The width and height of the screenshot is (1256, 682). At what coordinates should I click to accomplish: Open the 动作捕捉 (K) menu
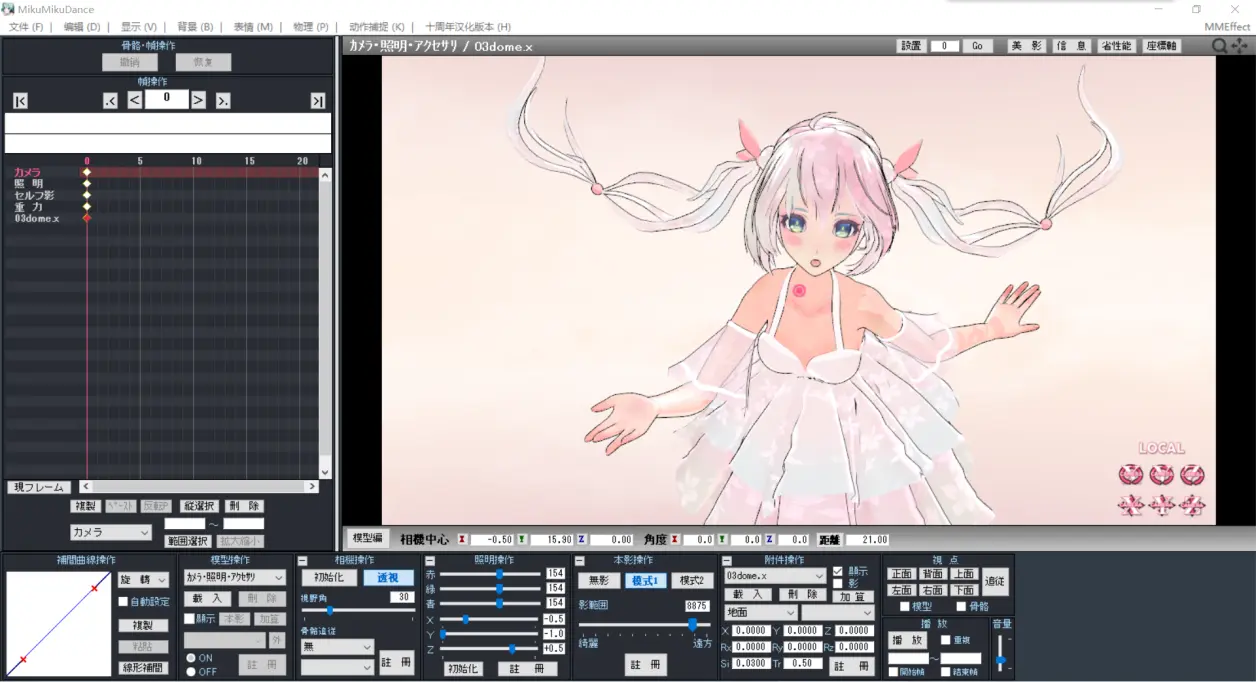click(x=377, y=27)
